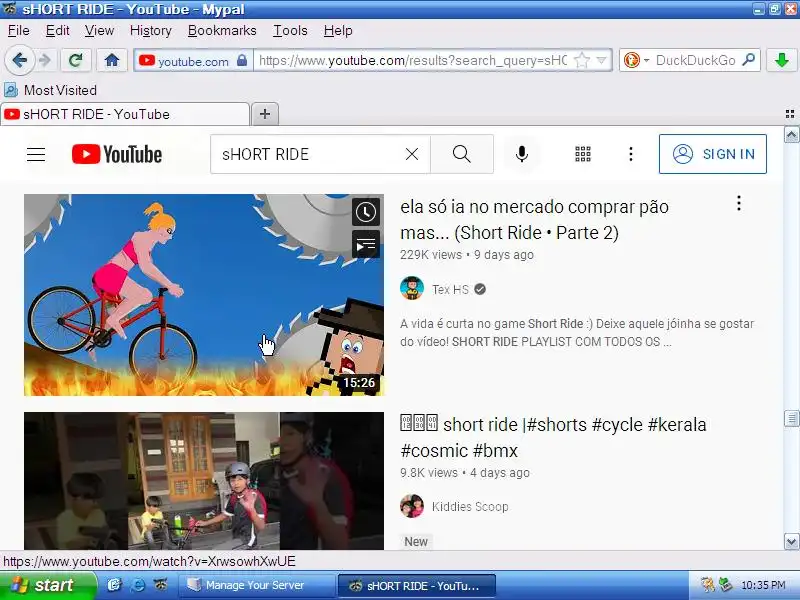Click the Tex HS channel avatar

click(x=412, y=289)
